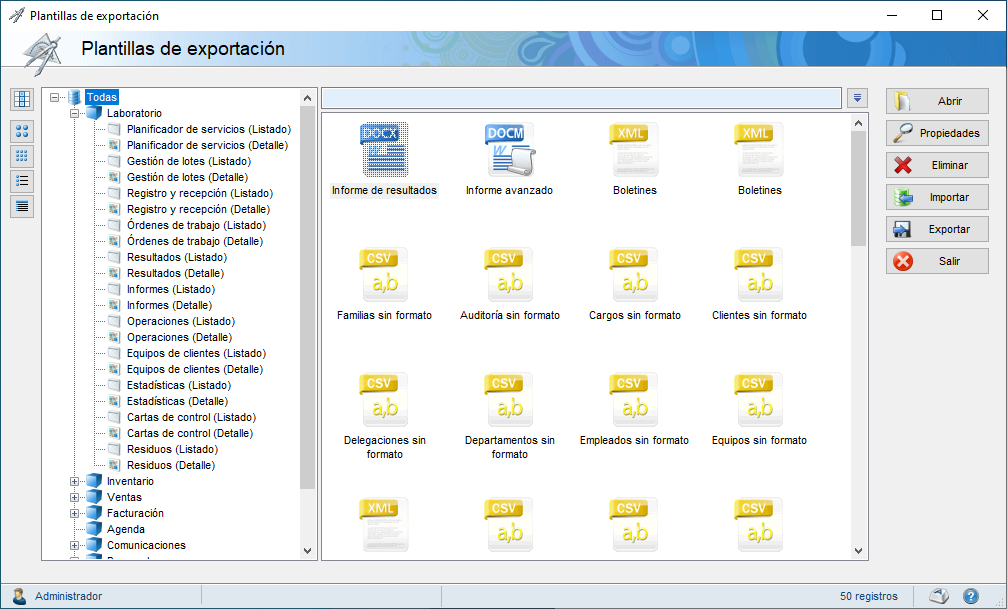Click the Facturación cube icon

tap(94, 513)
